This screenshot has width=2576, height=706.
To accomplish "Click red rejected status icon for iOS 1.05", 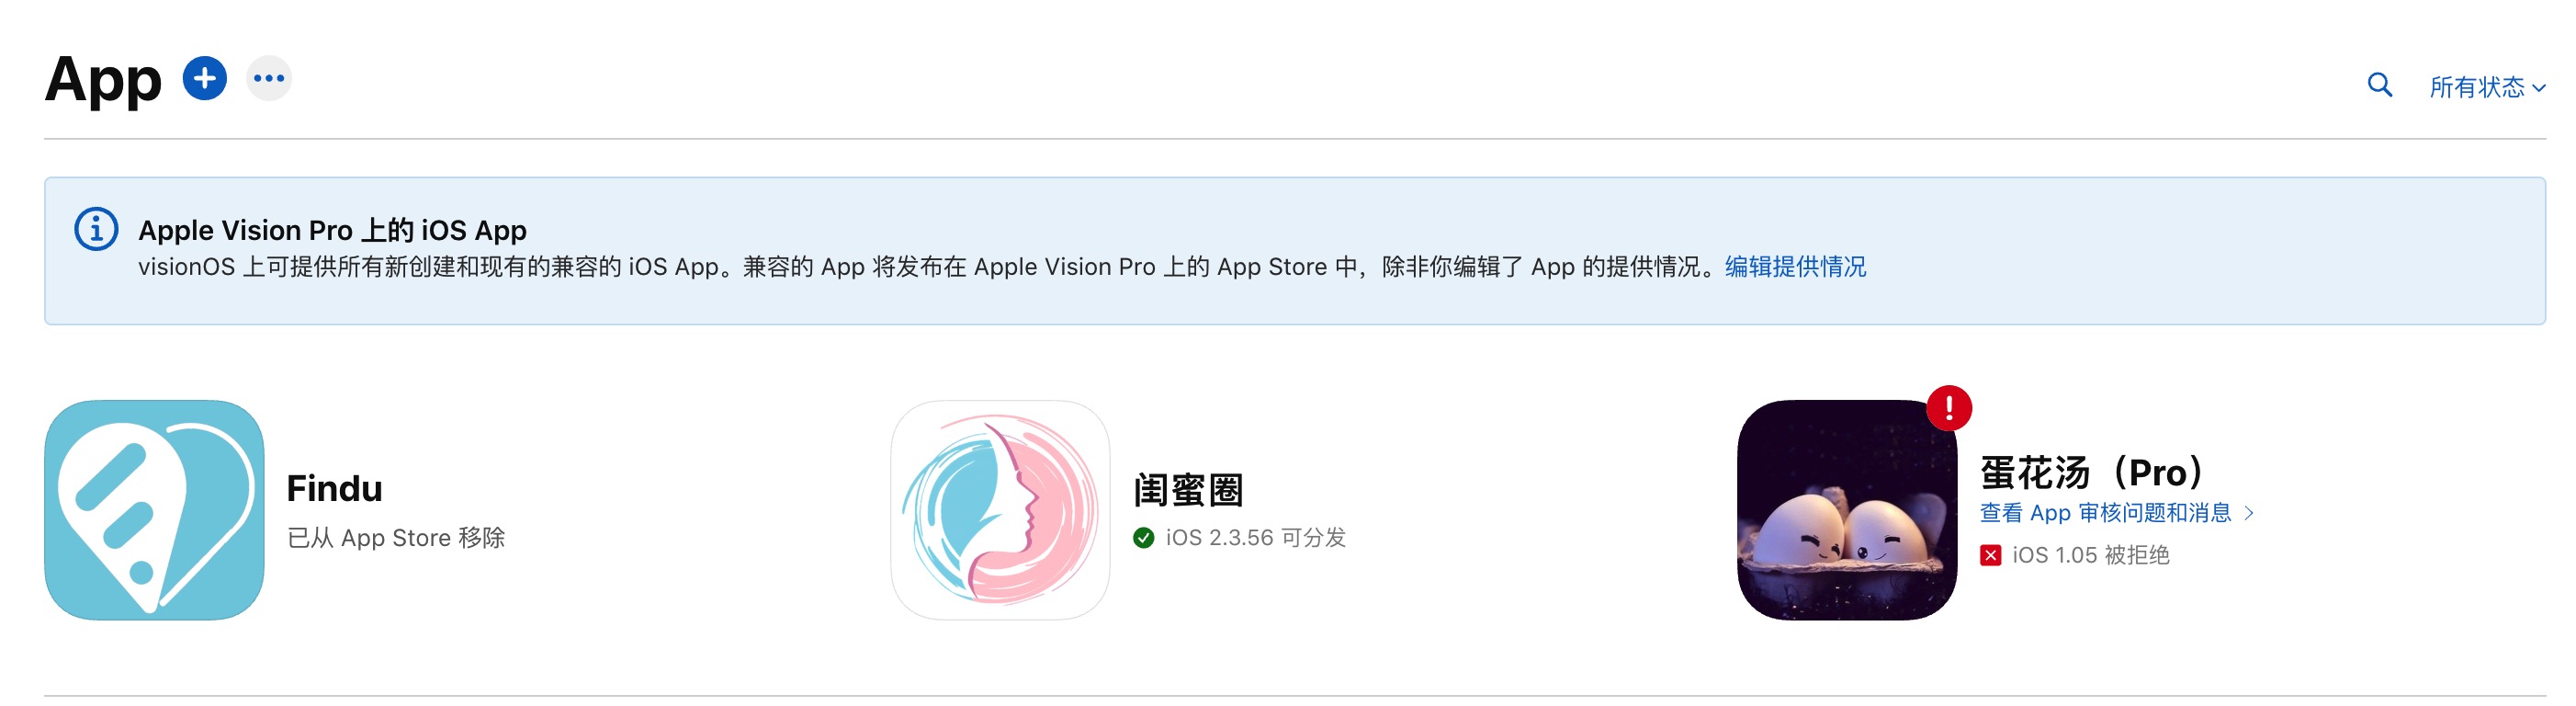I will point(1990,555).
